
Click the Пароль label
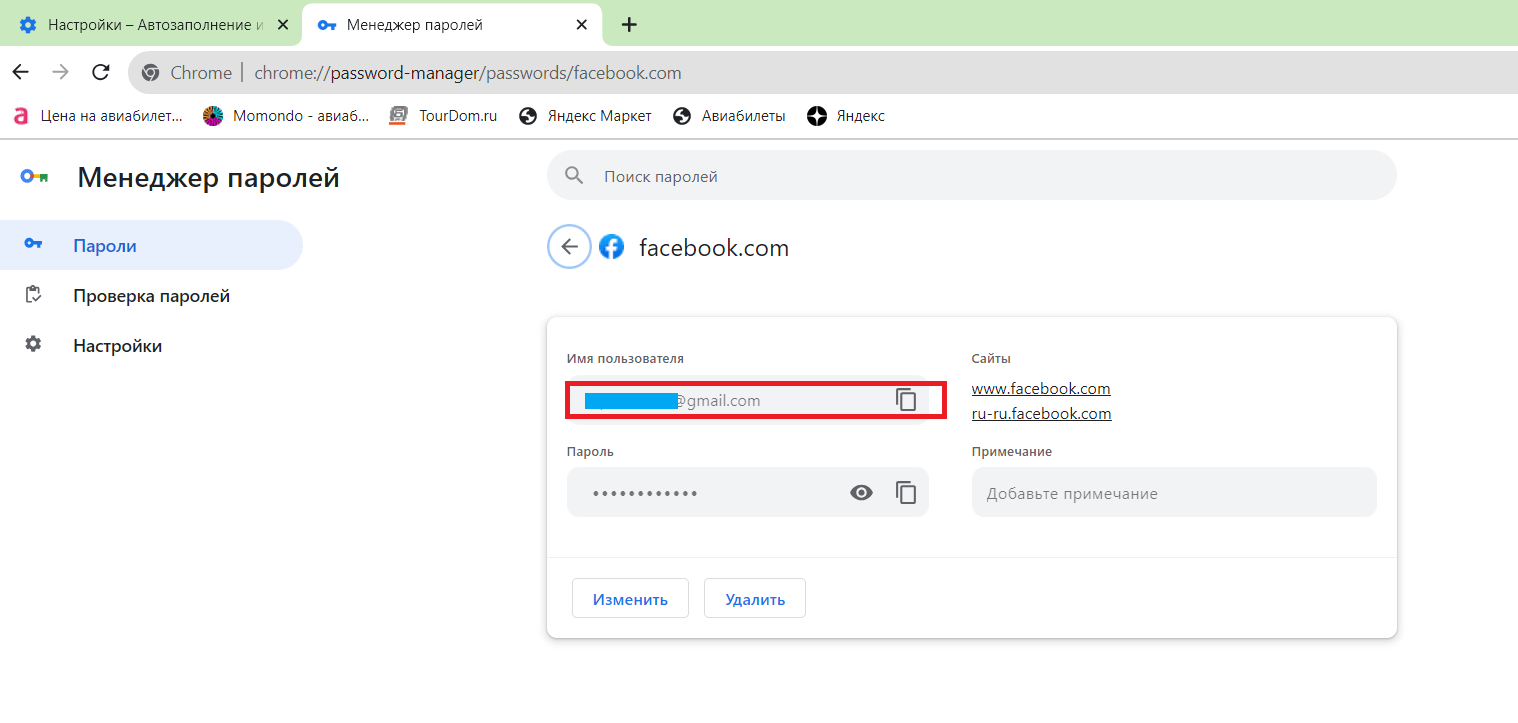click(590, 451)
